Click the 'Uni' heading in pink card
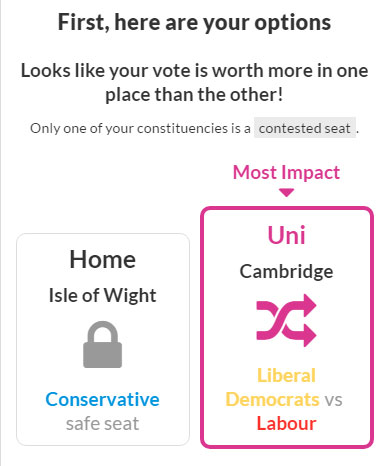 coord(286,235)
